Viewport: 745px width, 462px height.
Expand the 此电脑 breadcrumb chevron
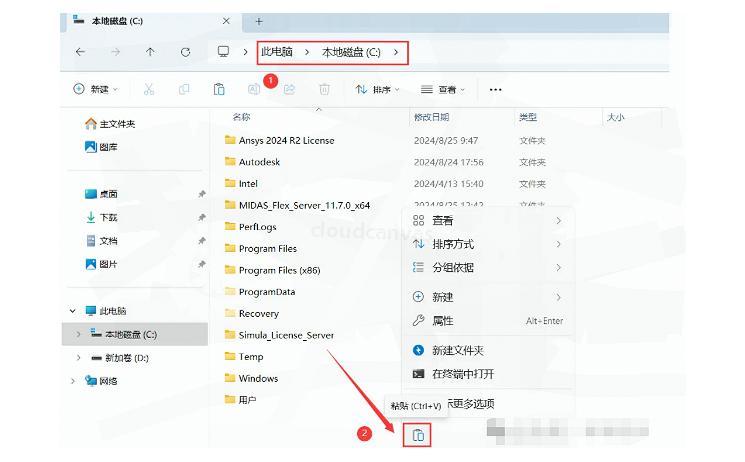(x=307, y=52)
